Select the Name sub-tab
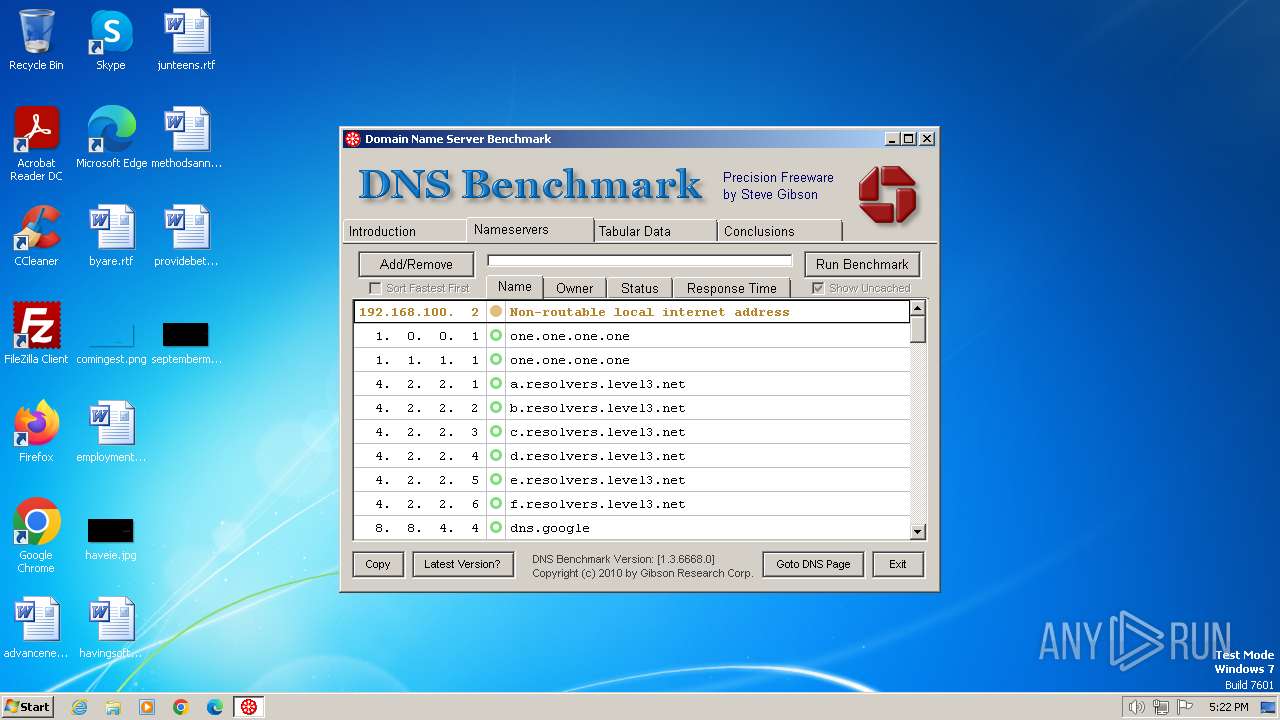 pyautogui.click(x=515, y=287)
